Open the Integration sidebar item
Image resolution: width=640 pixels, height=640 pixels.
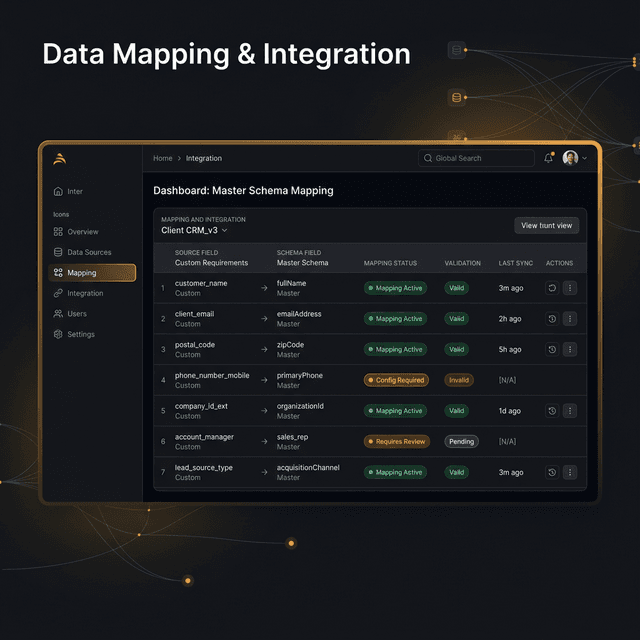[x=84, y=293]
